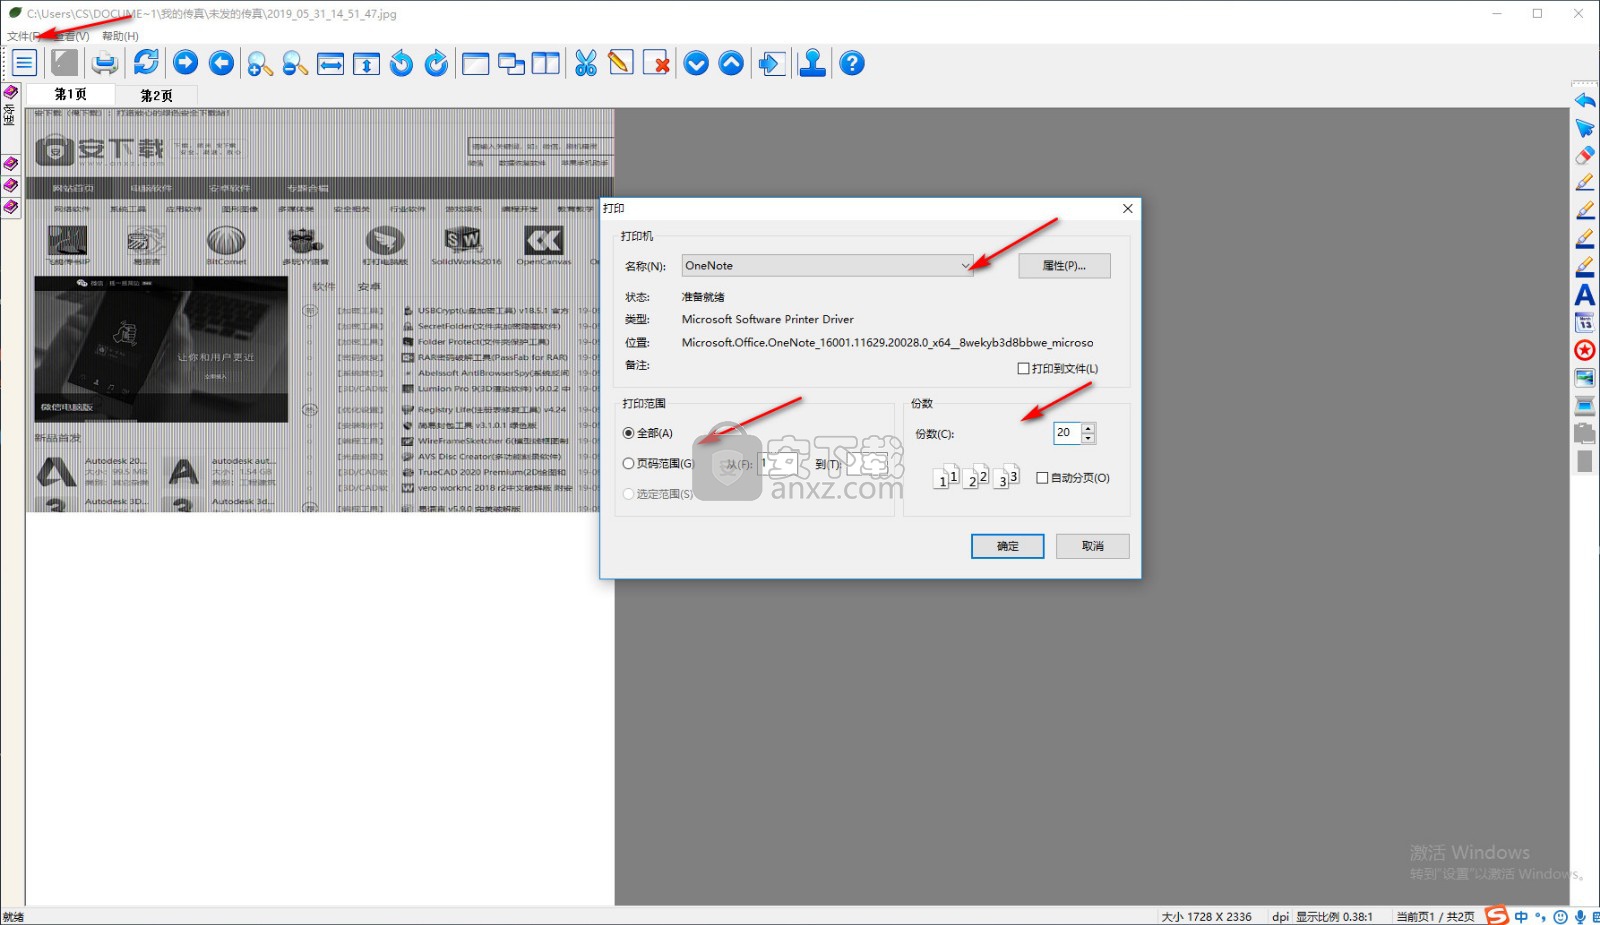1600x925 pixels.
Task: Click the blue up chevron circle icon
Action: point(732,63)
